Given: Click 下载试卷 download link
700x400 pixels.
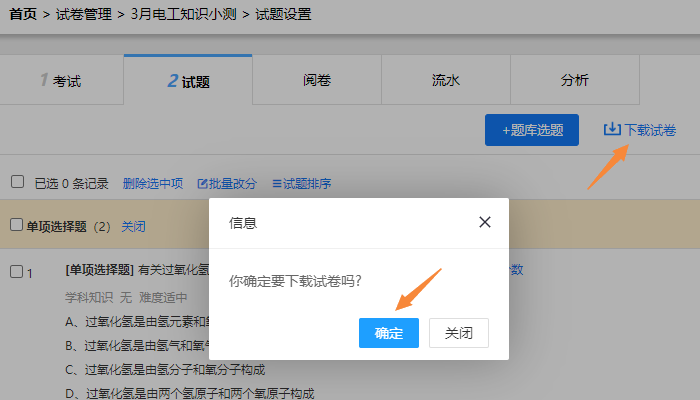Looking at the screenshot, I should (x=640, y=130).
